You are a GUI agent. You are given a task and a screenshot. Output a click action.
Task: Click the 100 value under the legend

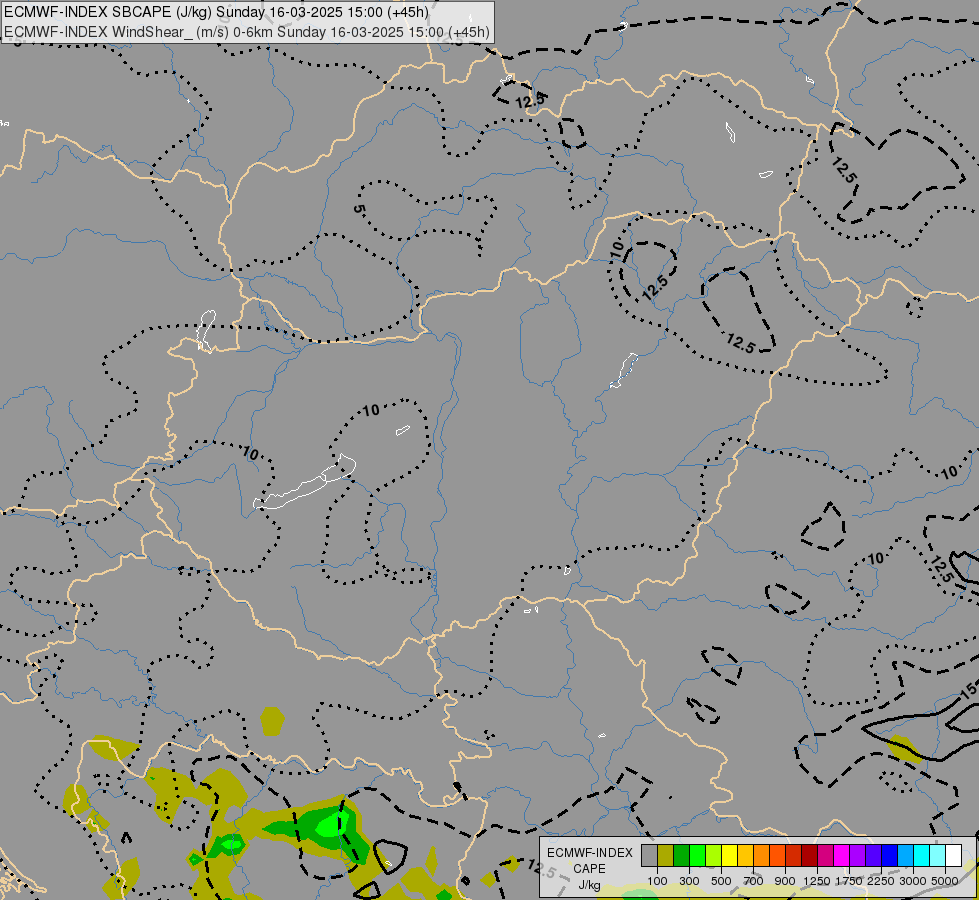tap(657, 881)
